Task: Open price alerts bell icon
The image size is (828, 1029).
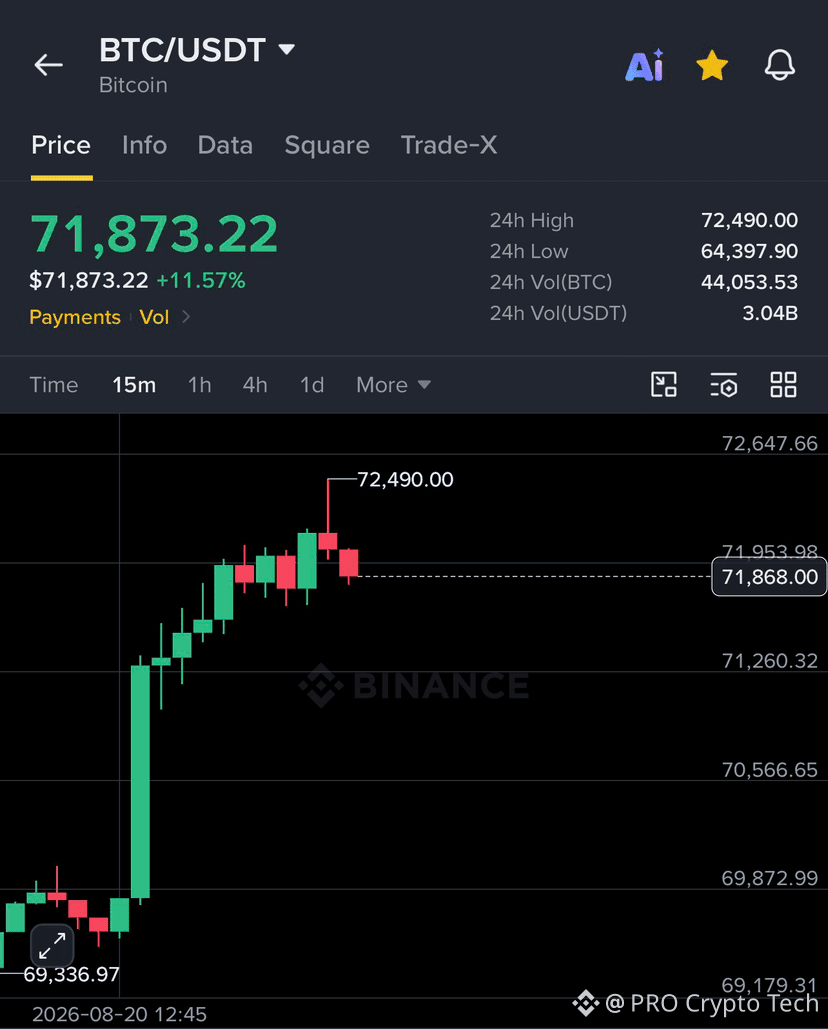Action: point(779,65)
